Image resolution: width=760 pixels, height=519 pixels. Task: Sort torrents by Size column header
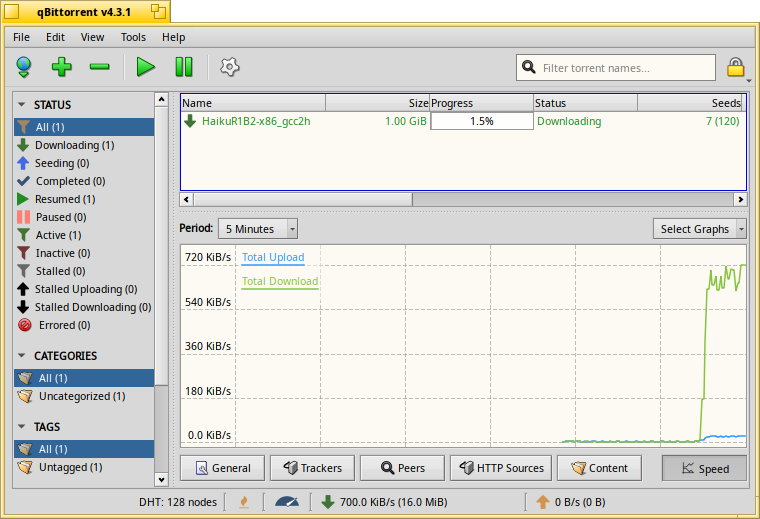(378, 103)
